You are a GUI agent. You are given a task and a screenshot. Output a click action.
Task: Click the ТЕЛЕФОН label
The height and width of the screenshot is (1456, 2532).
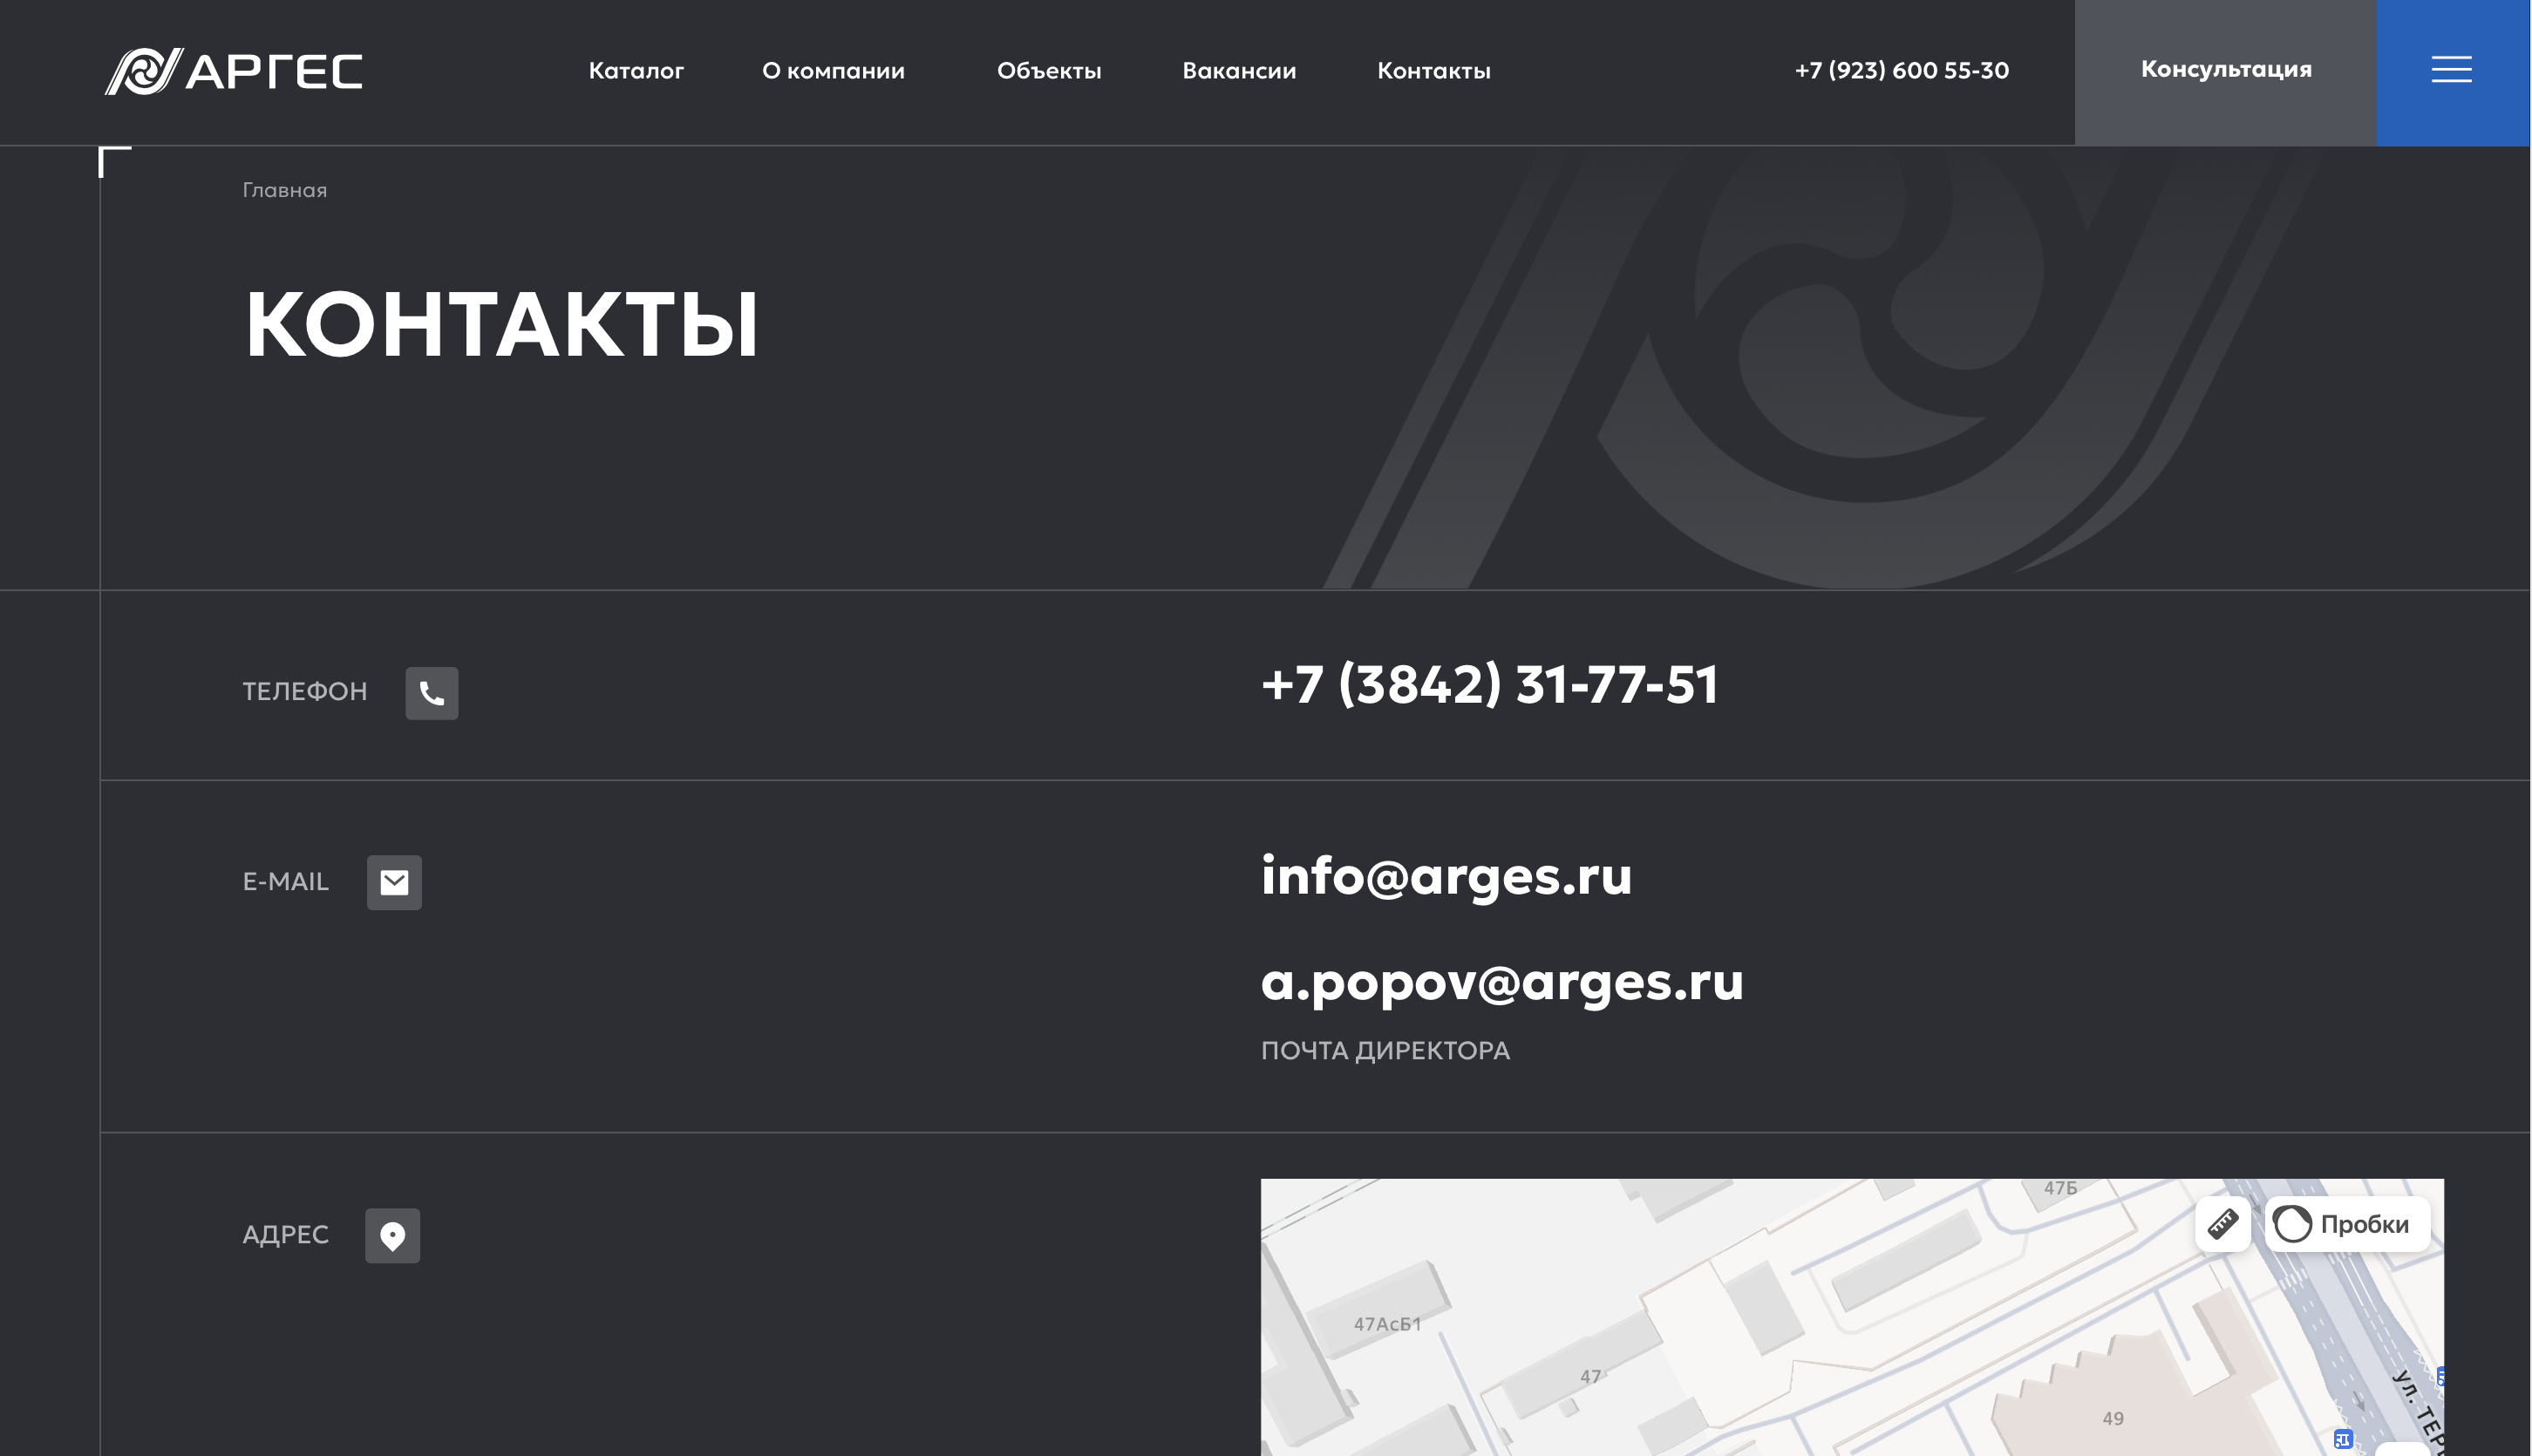tap(305, 692)
